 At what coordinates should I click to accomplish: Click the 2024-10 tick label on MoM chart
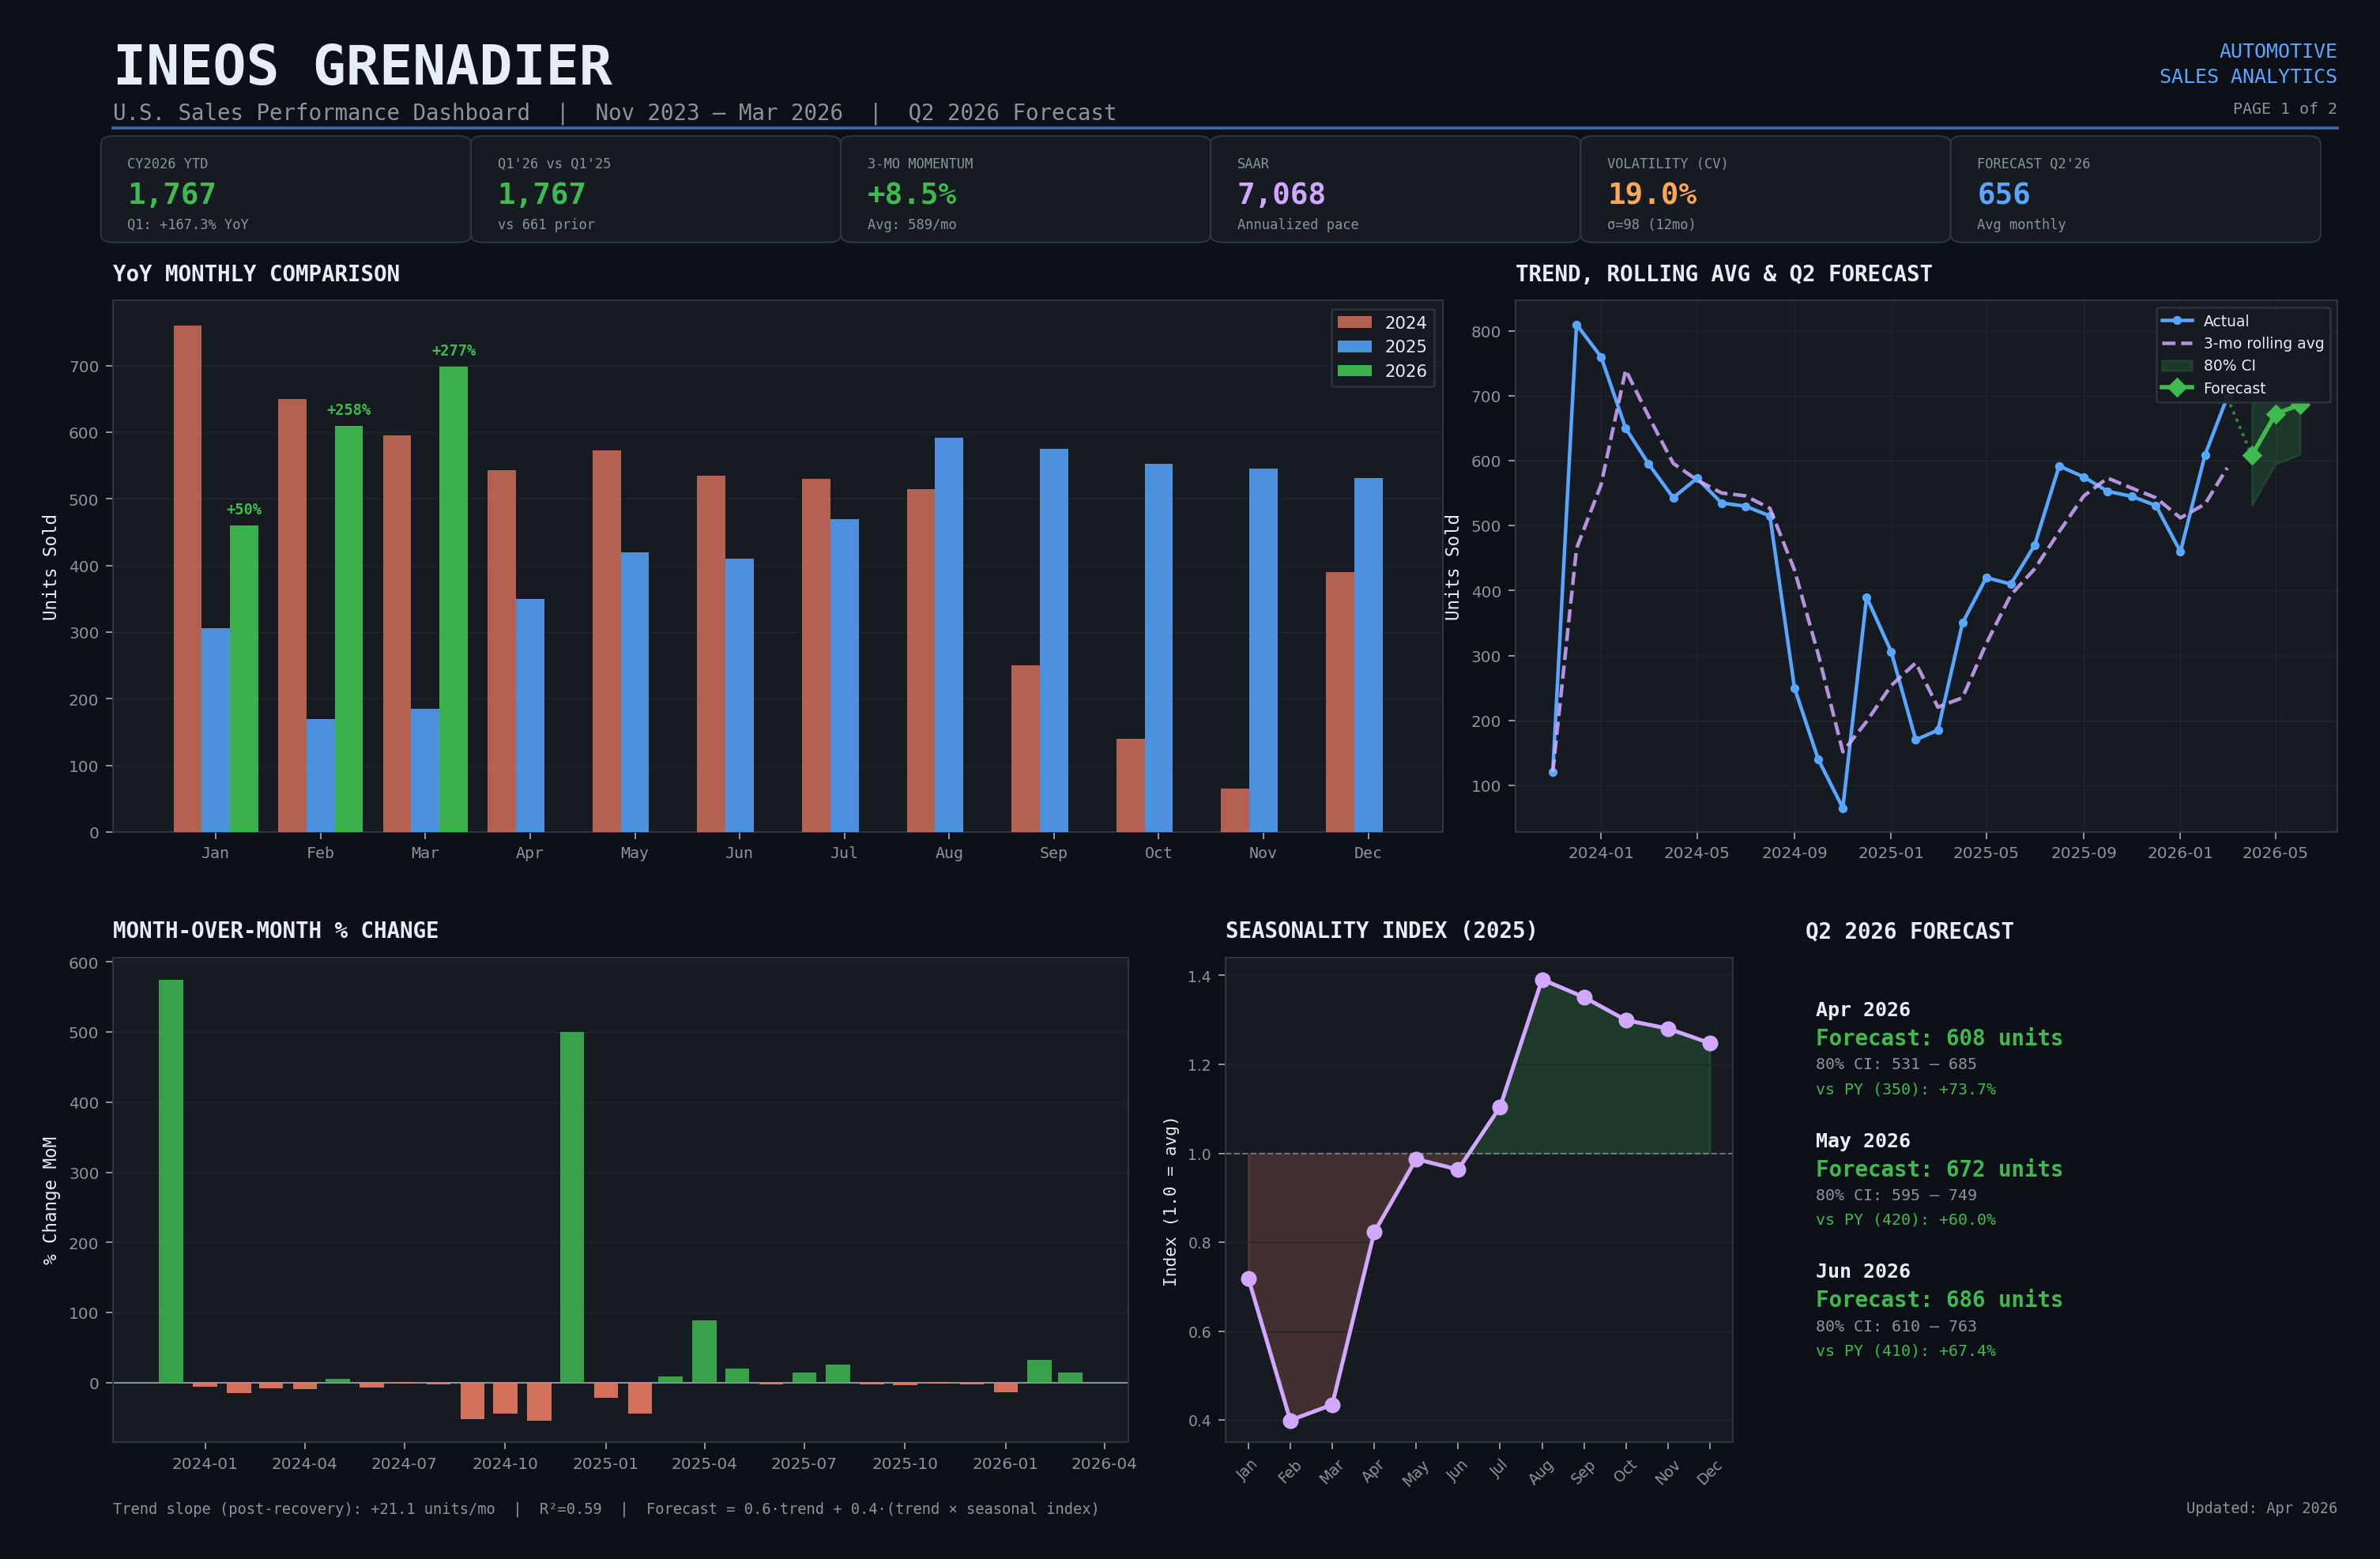(505, 1464)
